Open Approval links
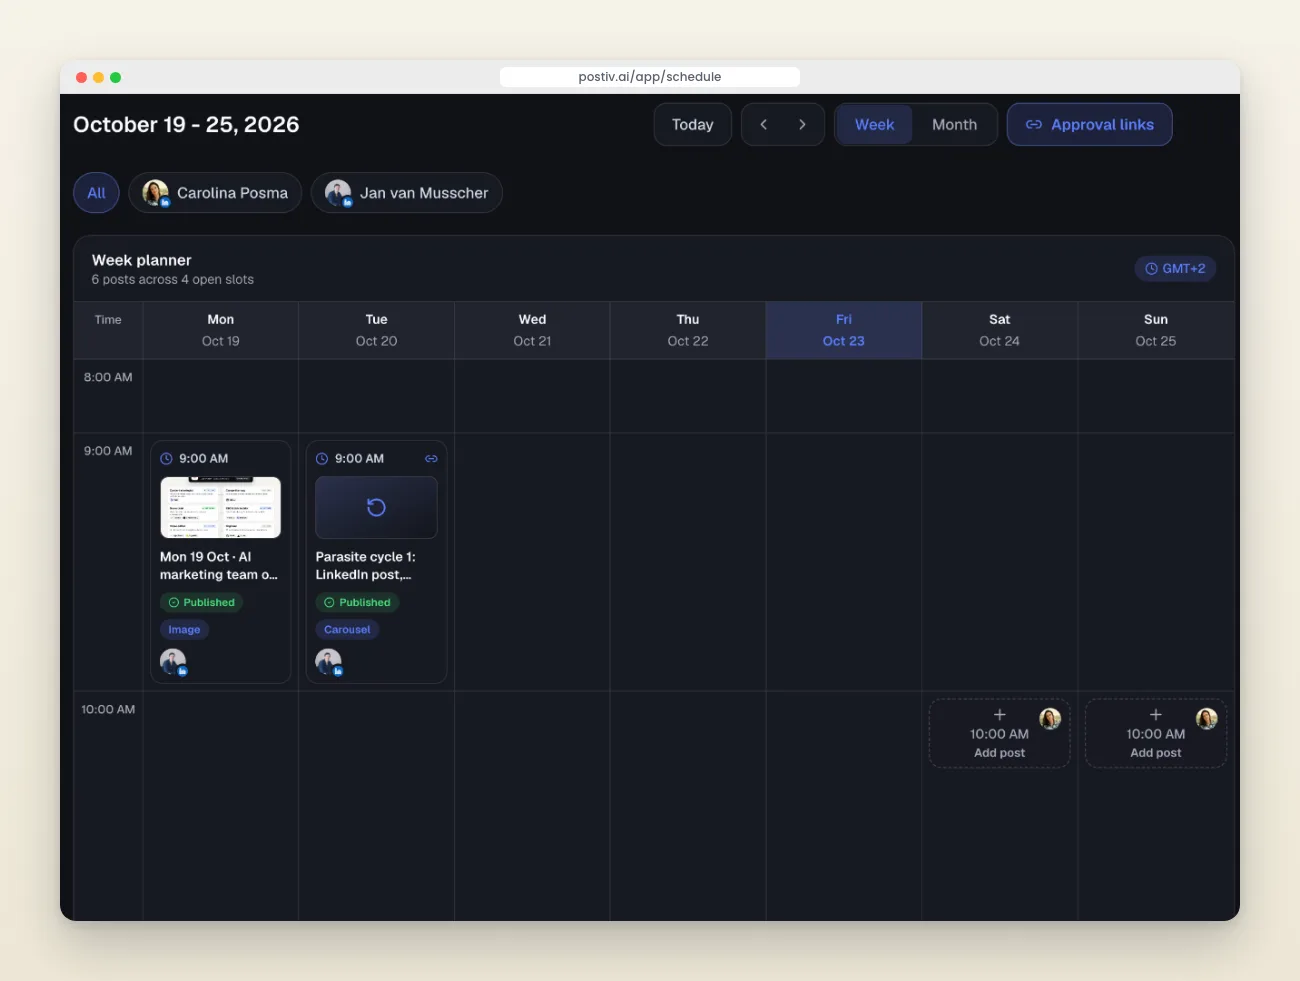The width and height of the screenshot is (1300, 981). click(1089, 124)
